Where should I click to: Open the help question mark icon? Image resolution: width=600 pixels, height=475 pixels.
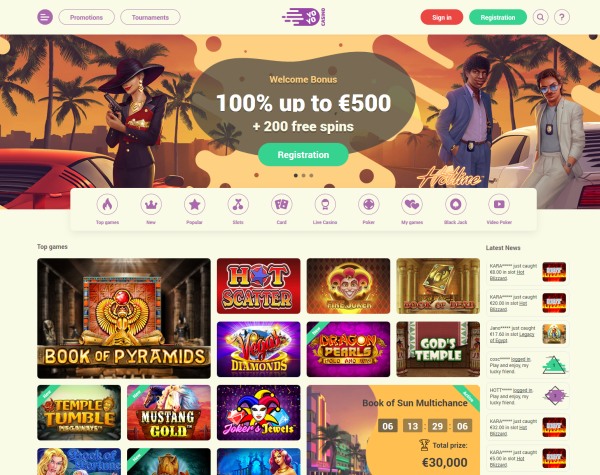562,17
